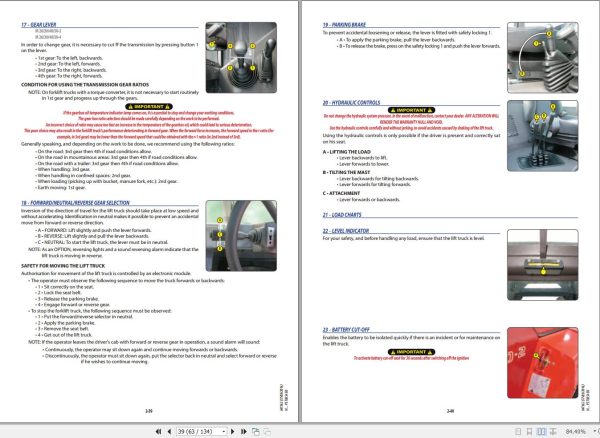Click 'B - TILTING THE MAST' text

[x=346, y=173]
